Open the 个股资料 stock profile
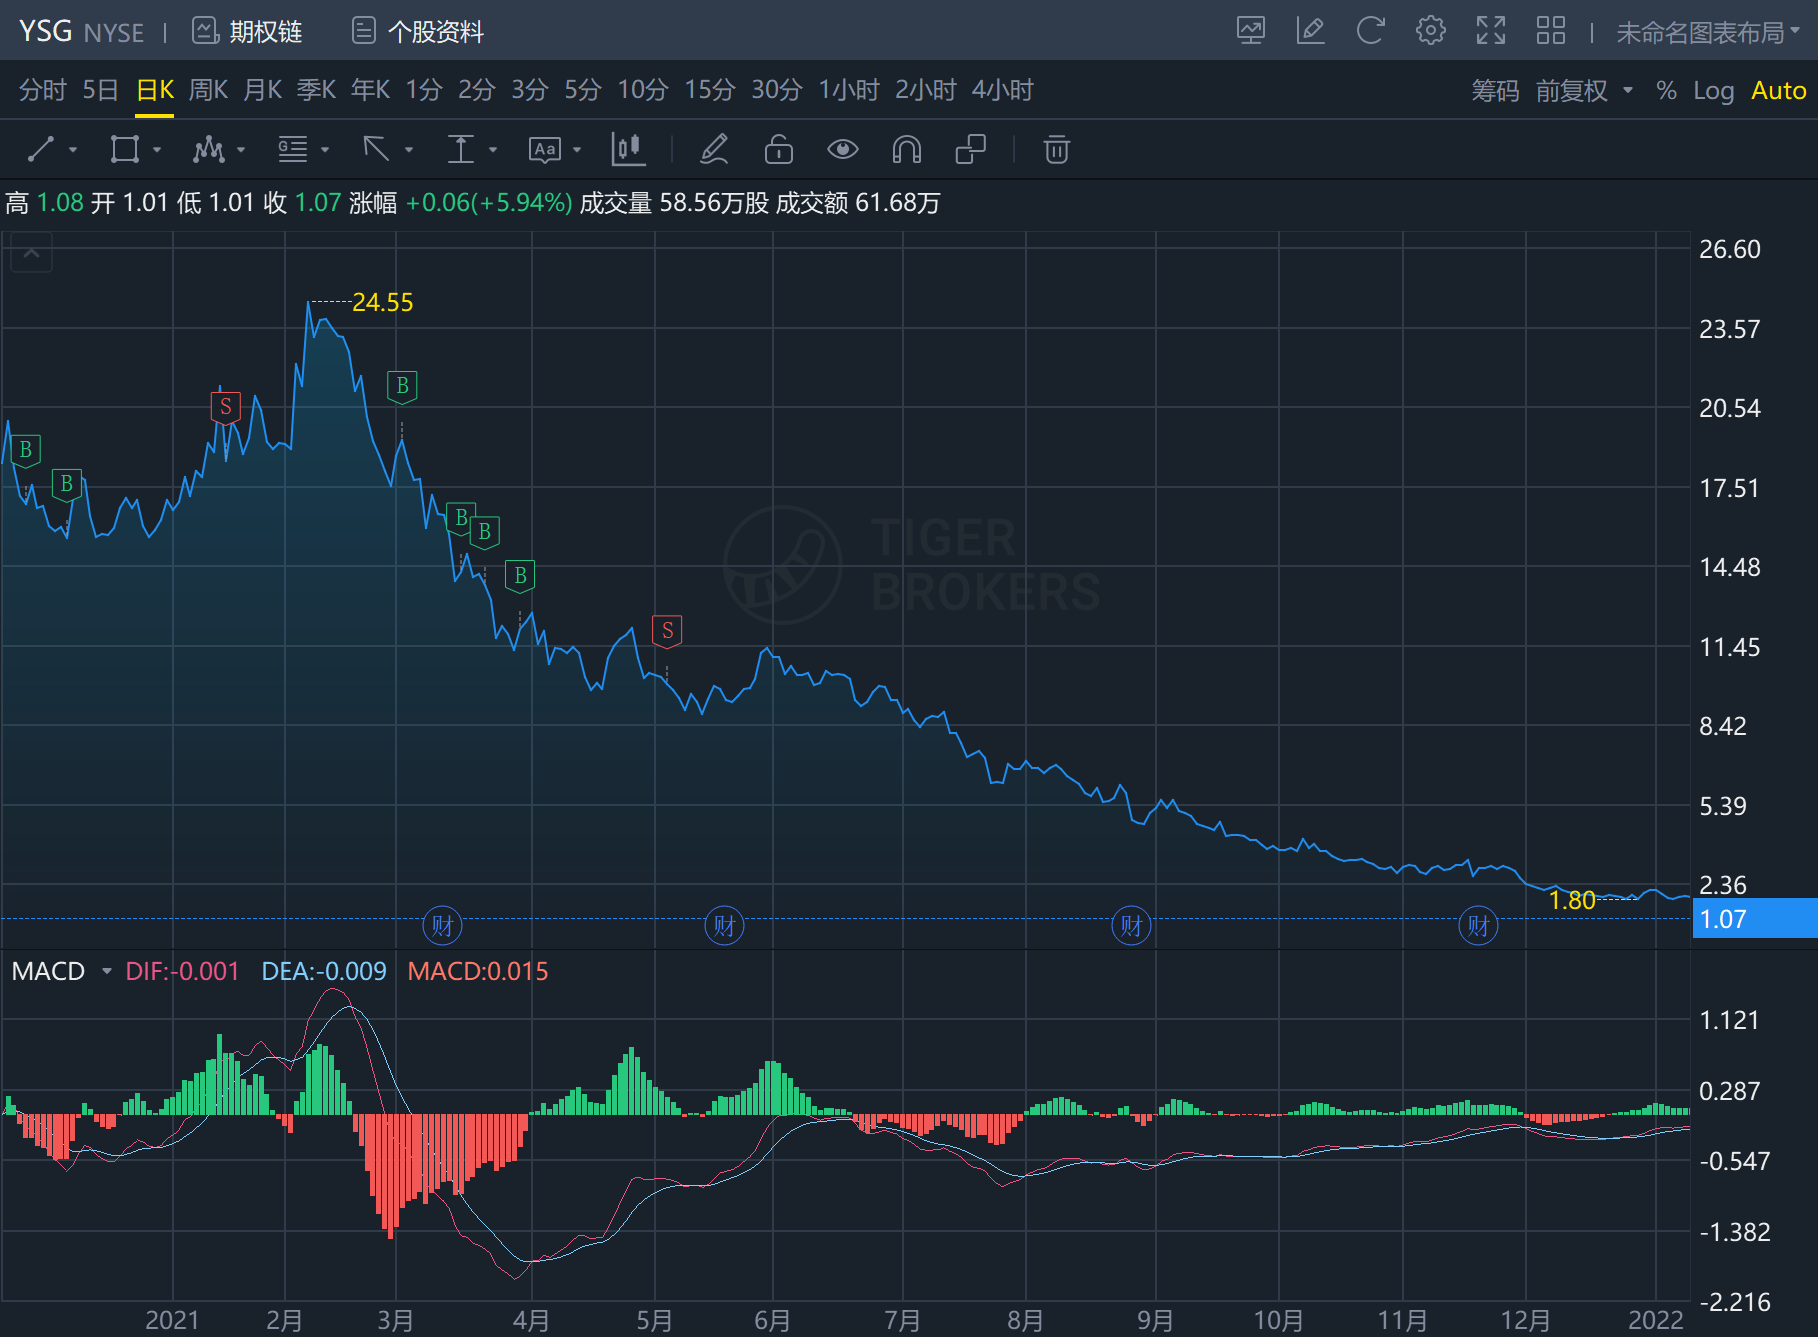This screenshot has height=1337, width=1818. point(418,32)
